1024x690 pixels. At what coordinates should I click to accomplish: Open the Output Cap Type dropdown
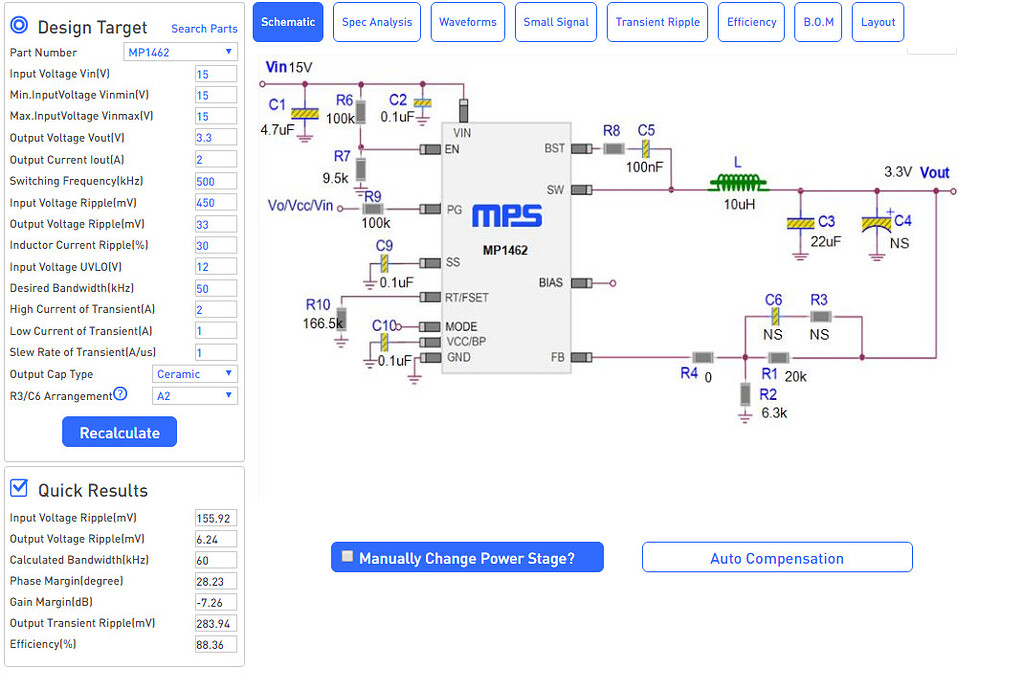194,373
